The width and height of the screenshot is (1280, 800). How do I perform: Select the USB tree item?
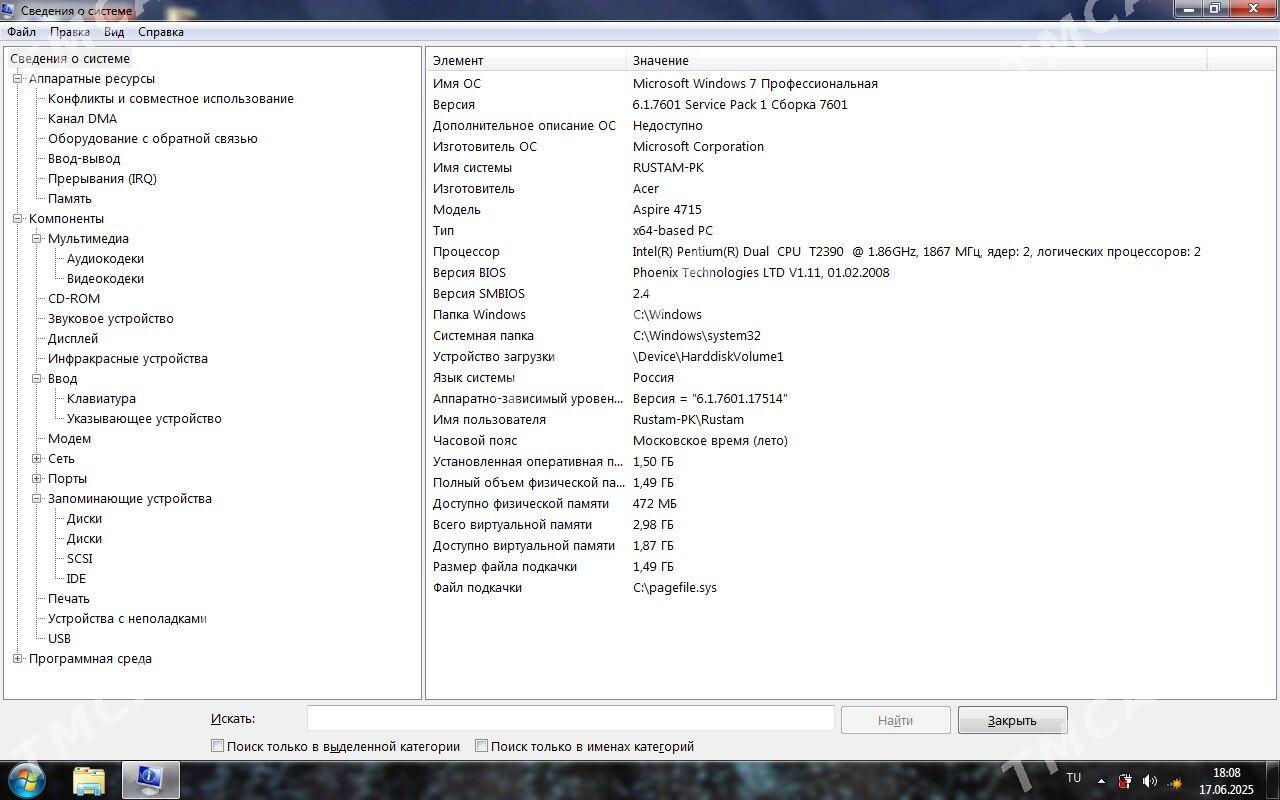[x=59, y=639]
